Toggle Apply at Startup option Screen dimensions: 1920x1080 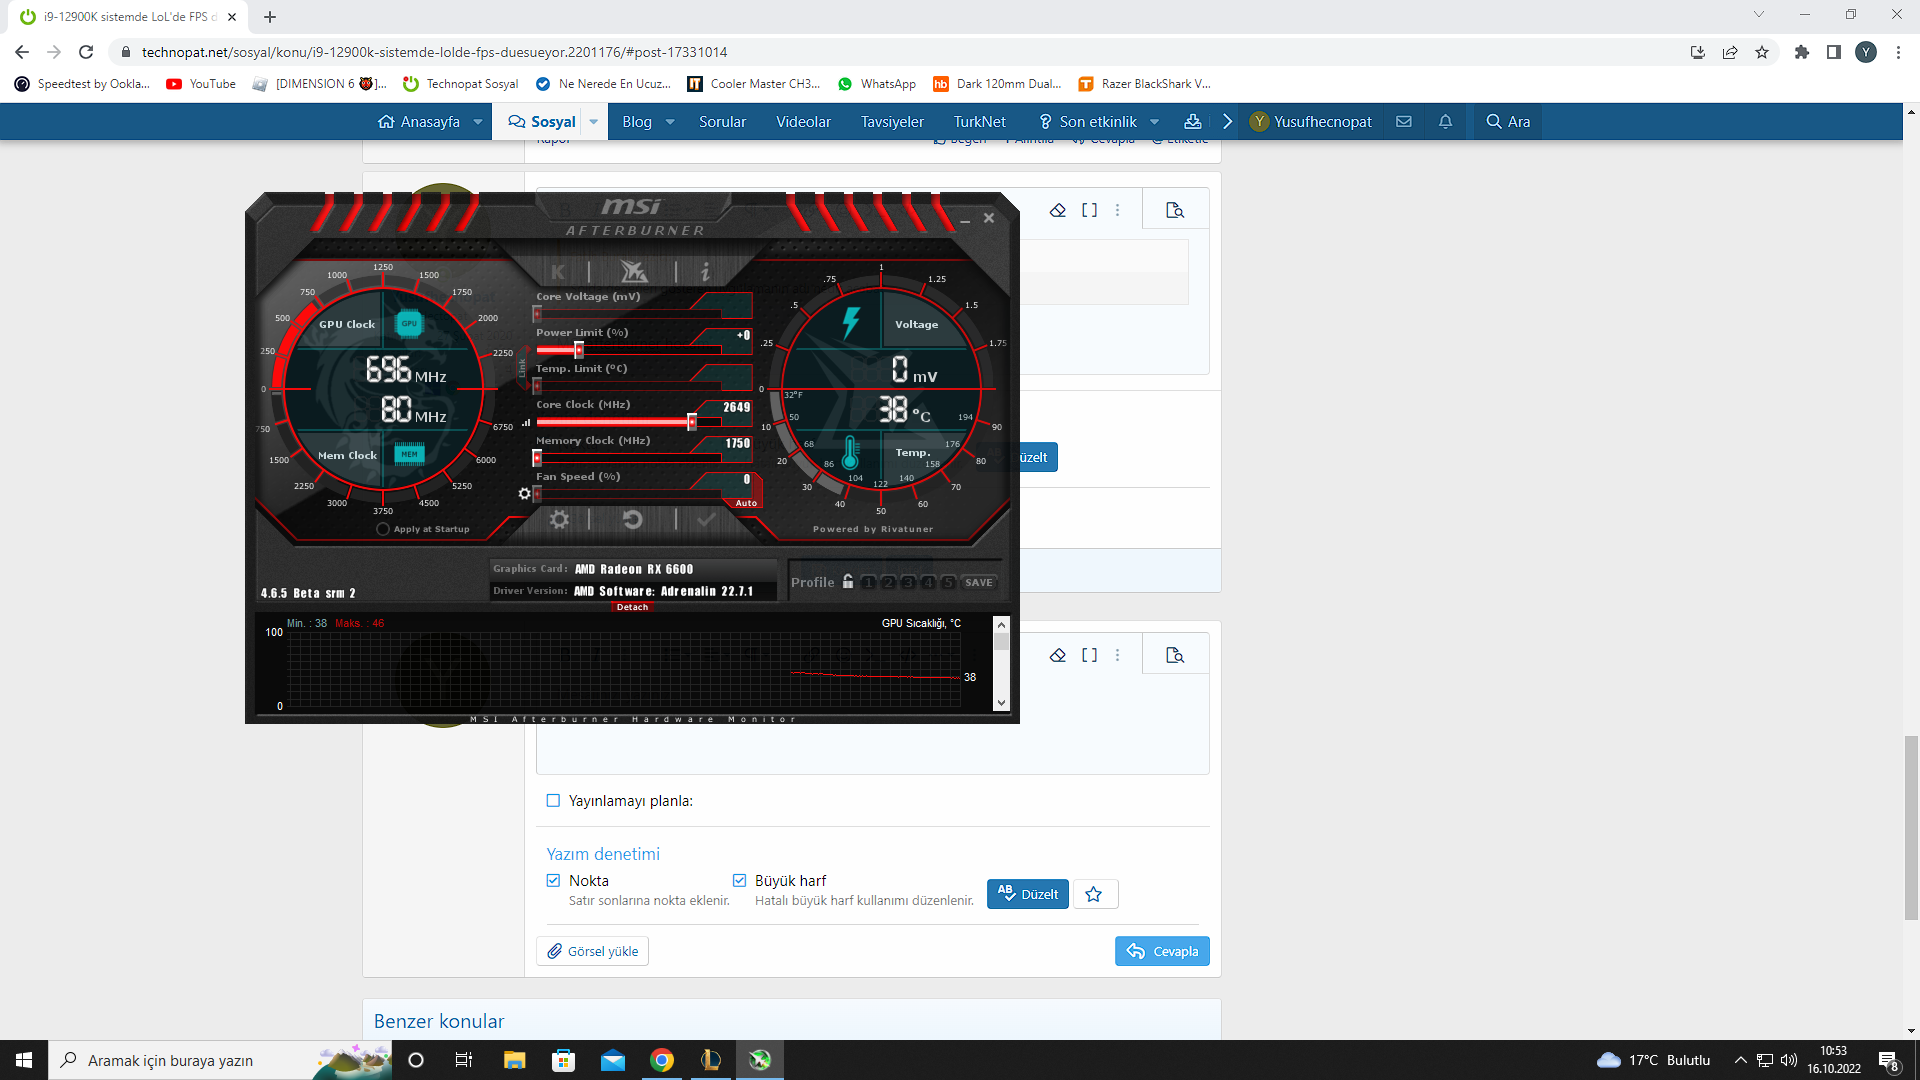(383, 529)
